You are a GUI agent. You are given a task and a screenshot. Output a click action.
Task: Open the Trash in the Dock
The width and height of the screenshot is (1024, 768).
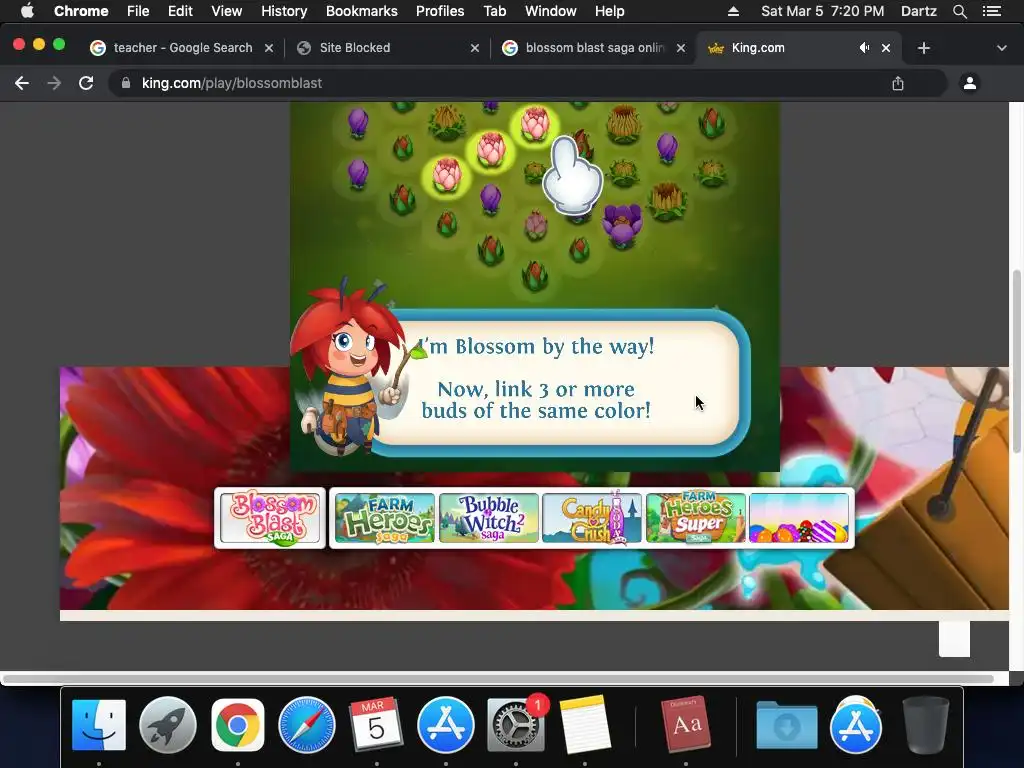click(x=925, y=725)
